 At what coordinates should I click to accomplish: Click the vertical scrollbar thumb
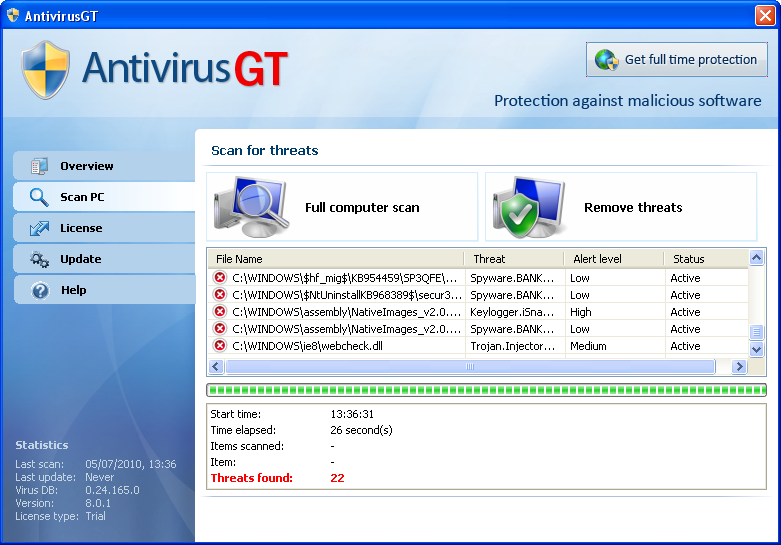(757, 332)
